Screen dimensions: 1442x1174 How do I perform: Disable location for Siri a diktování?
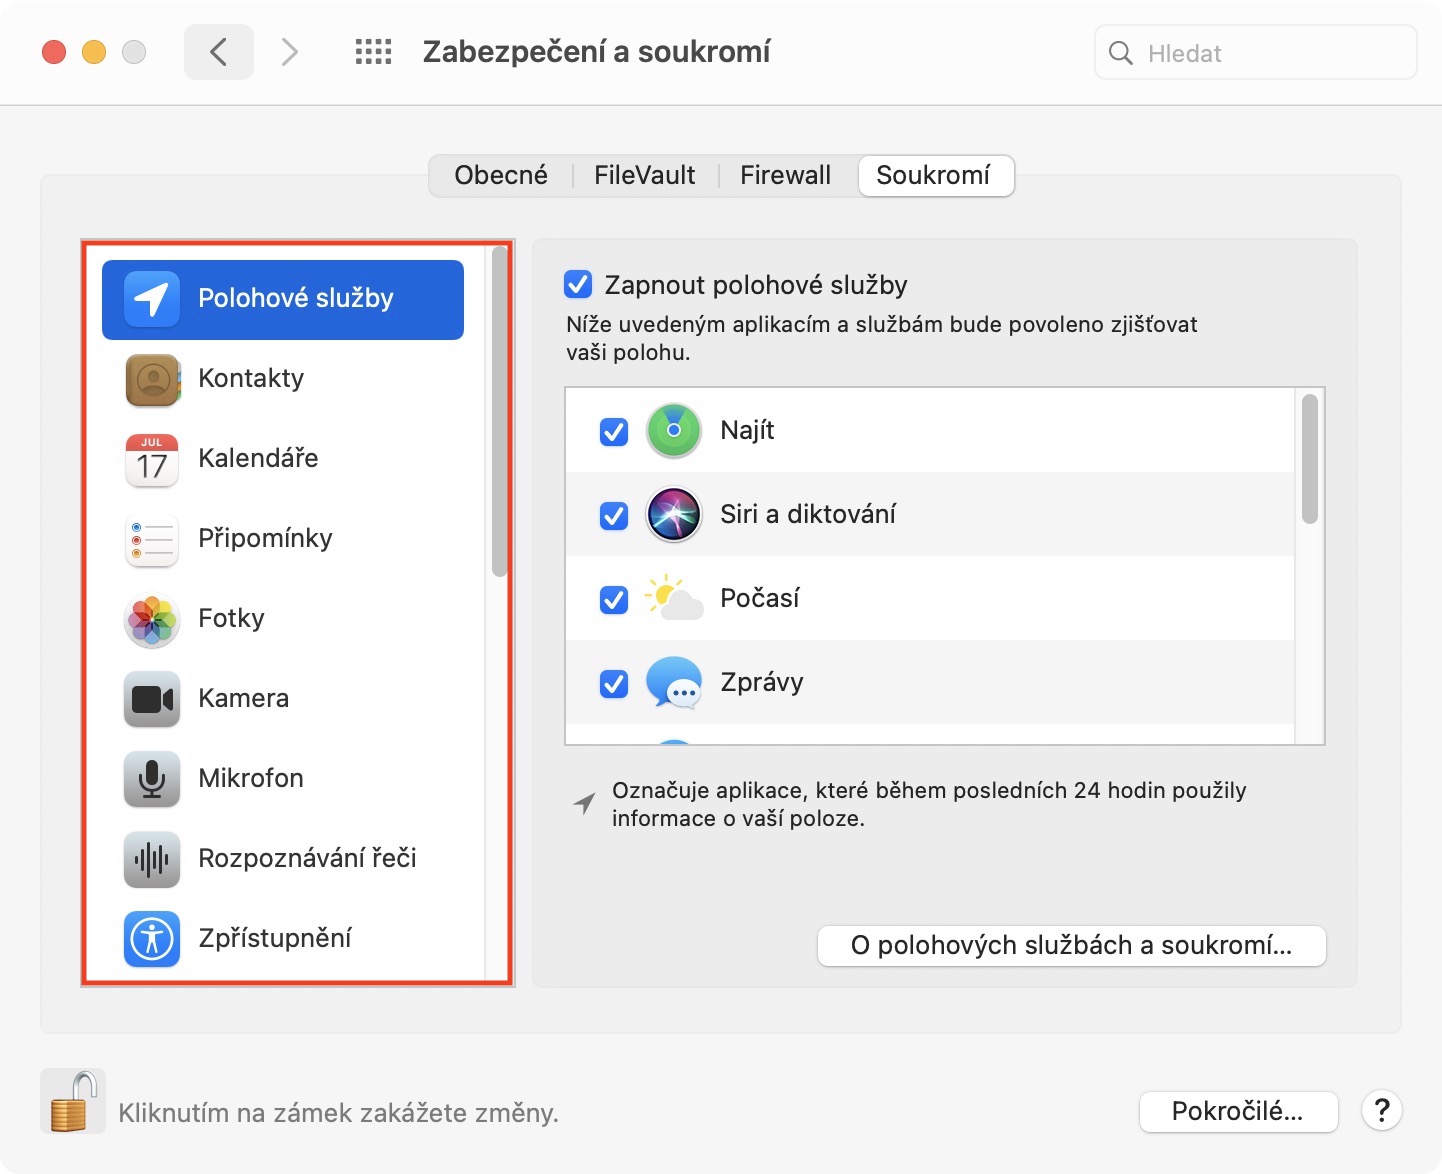[x=614, y=516]
